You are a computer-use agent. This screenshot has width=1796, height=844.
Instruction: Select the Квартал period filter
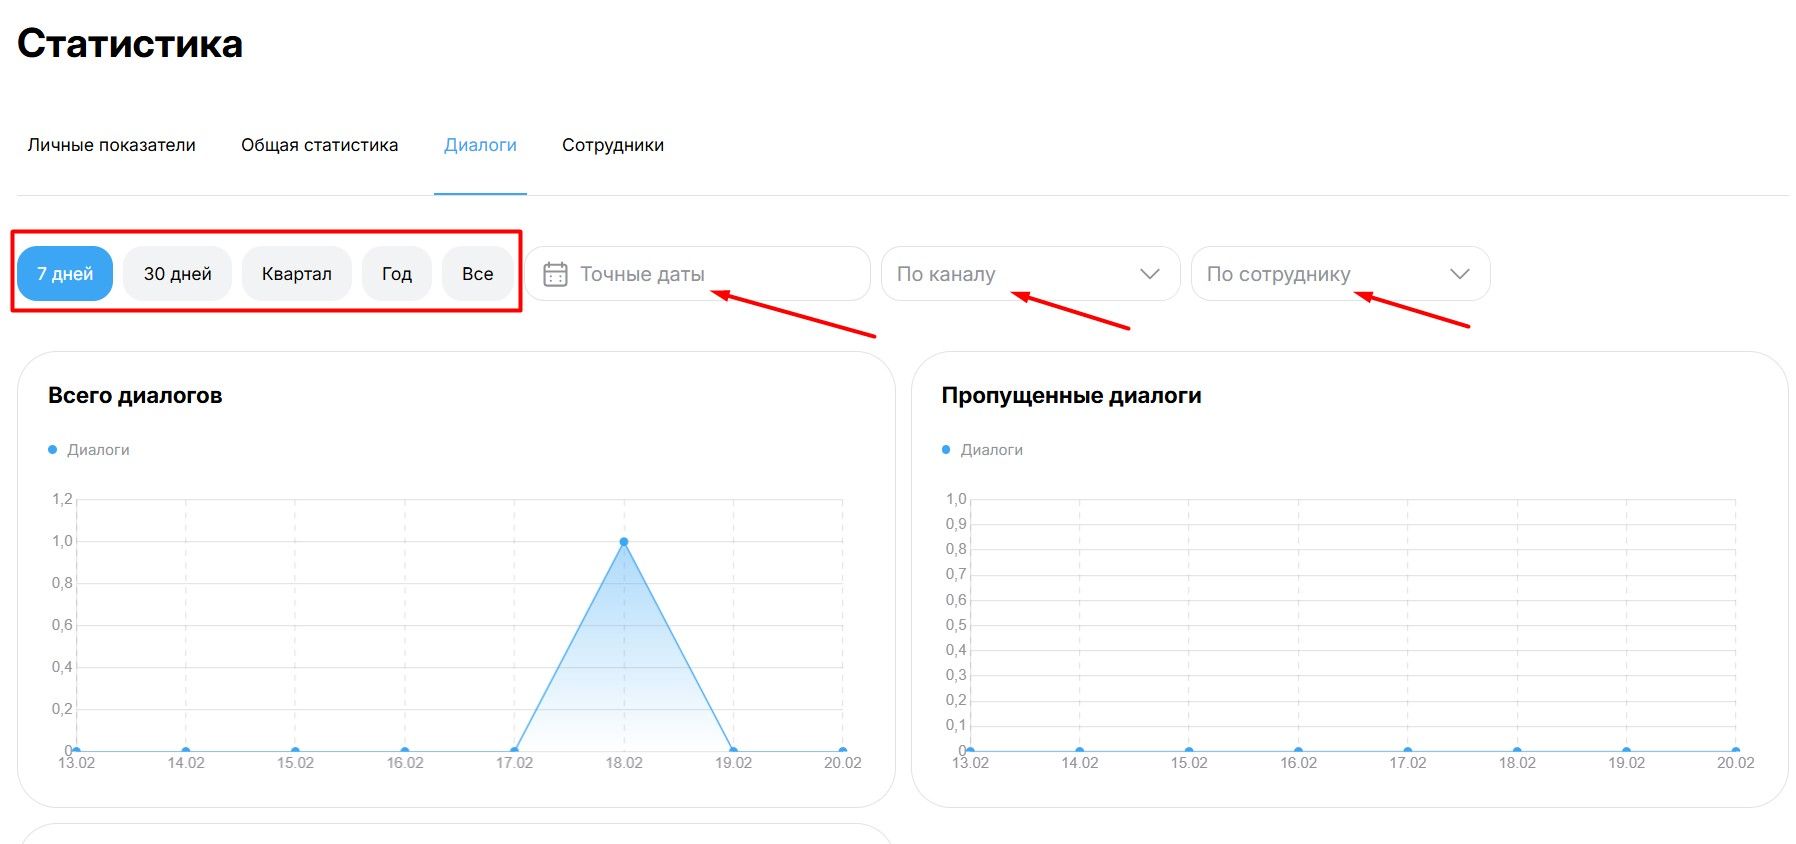pyautogui.click(x=296, y=274)
